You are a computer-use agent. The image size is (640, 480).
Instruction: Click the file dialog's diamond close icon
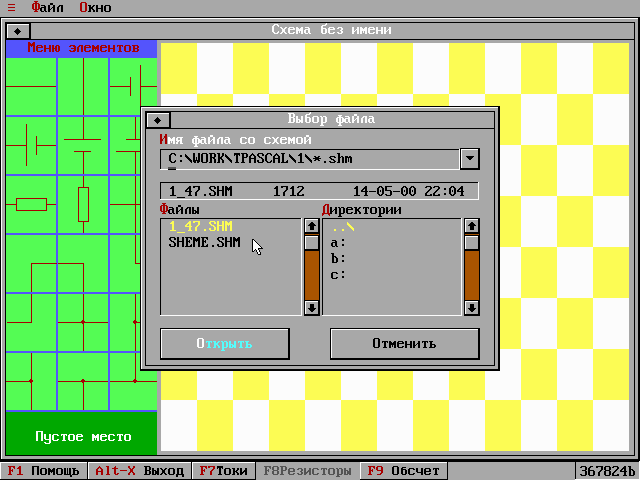(158, 120)
